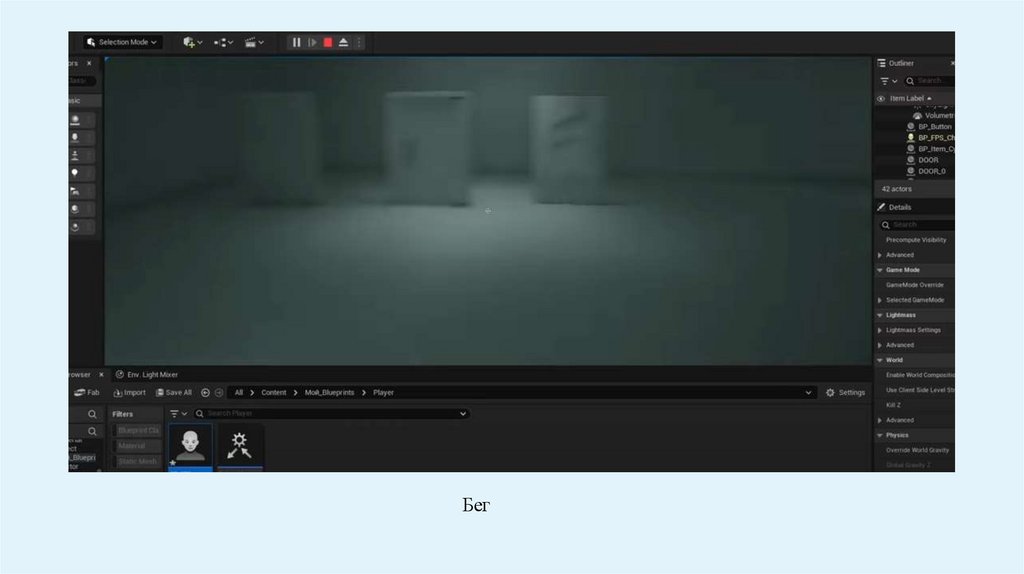Select the character blueprint thumbnail
This screenshot has width=1024, height=574.
[190, 447]
